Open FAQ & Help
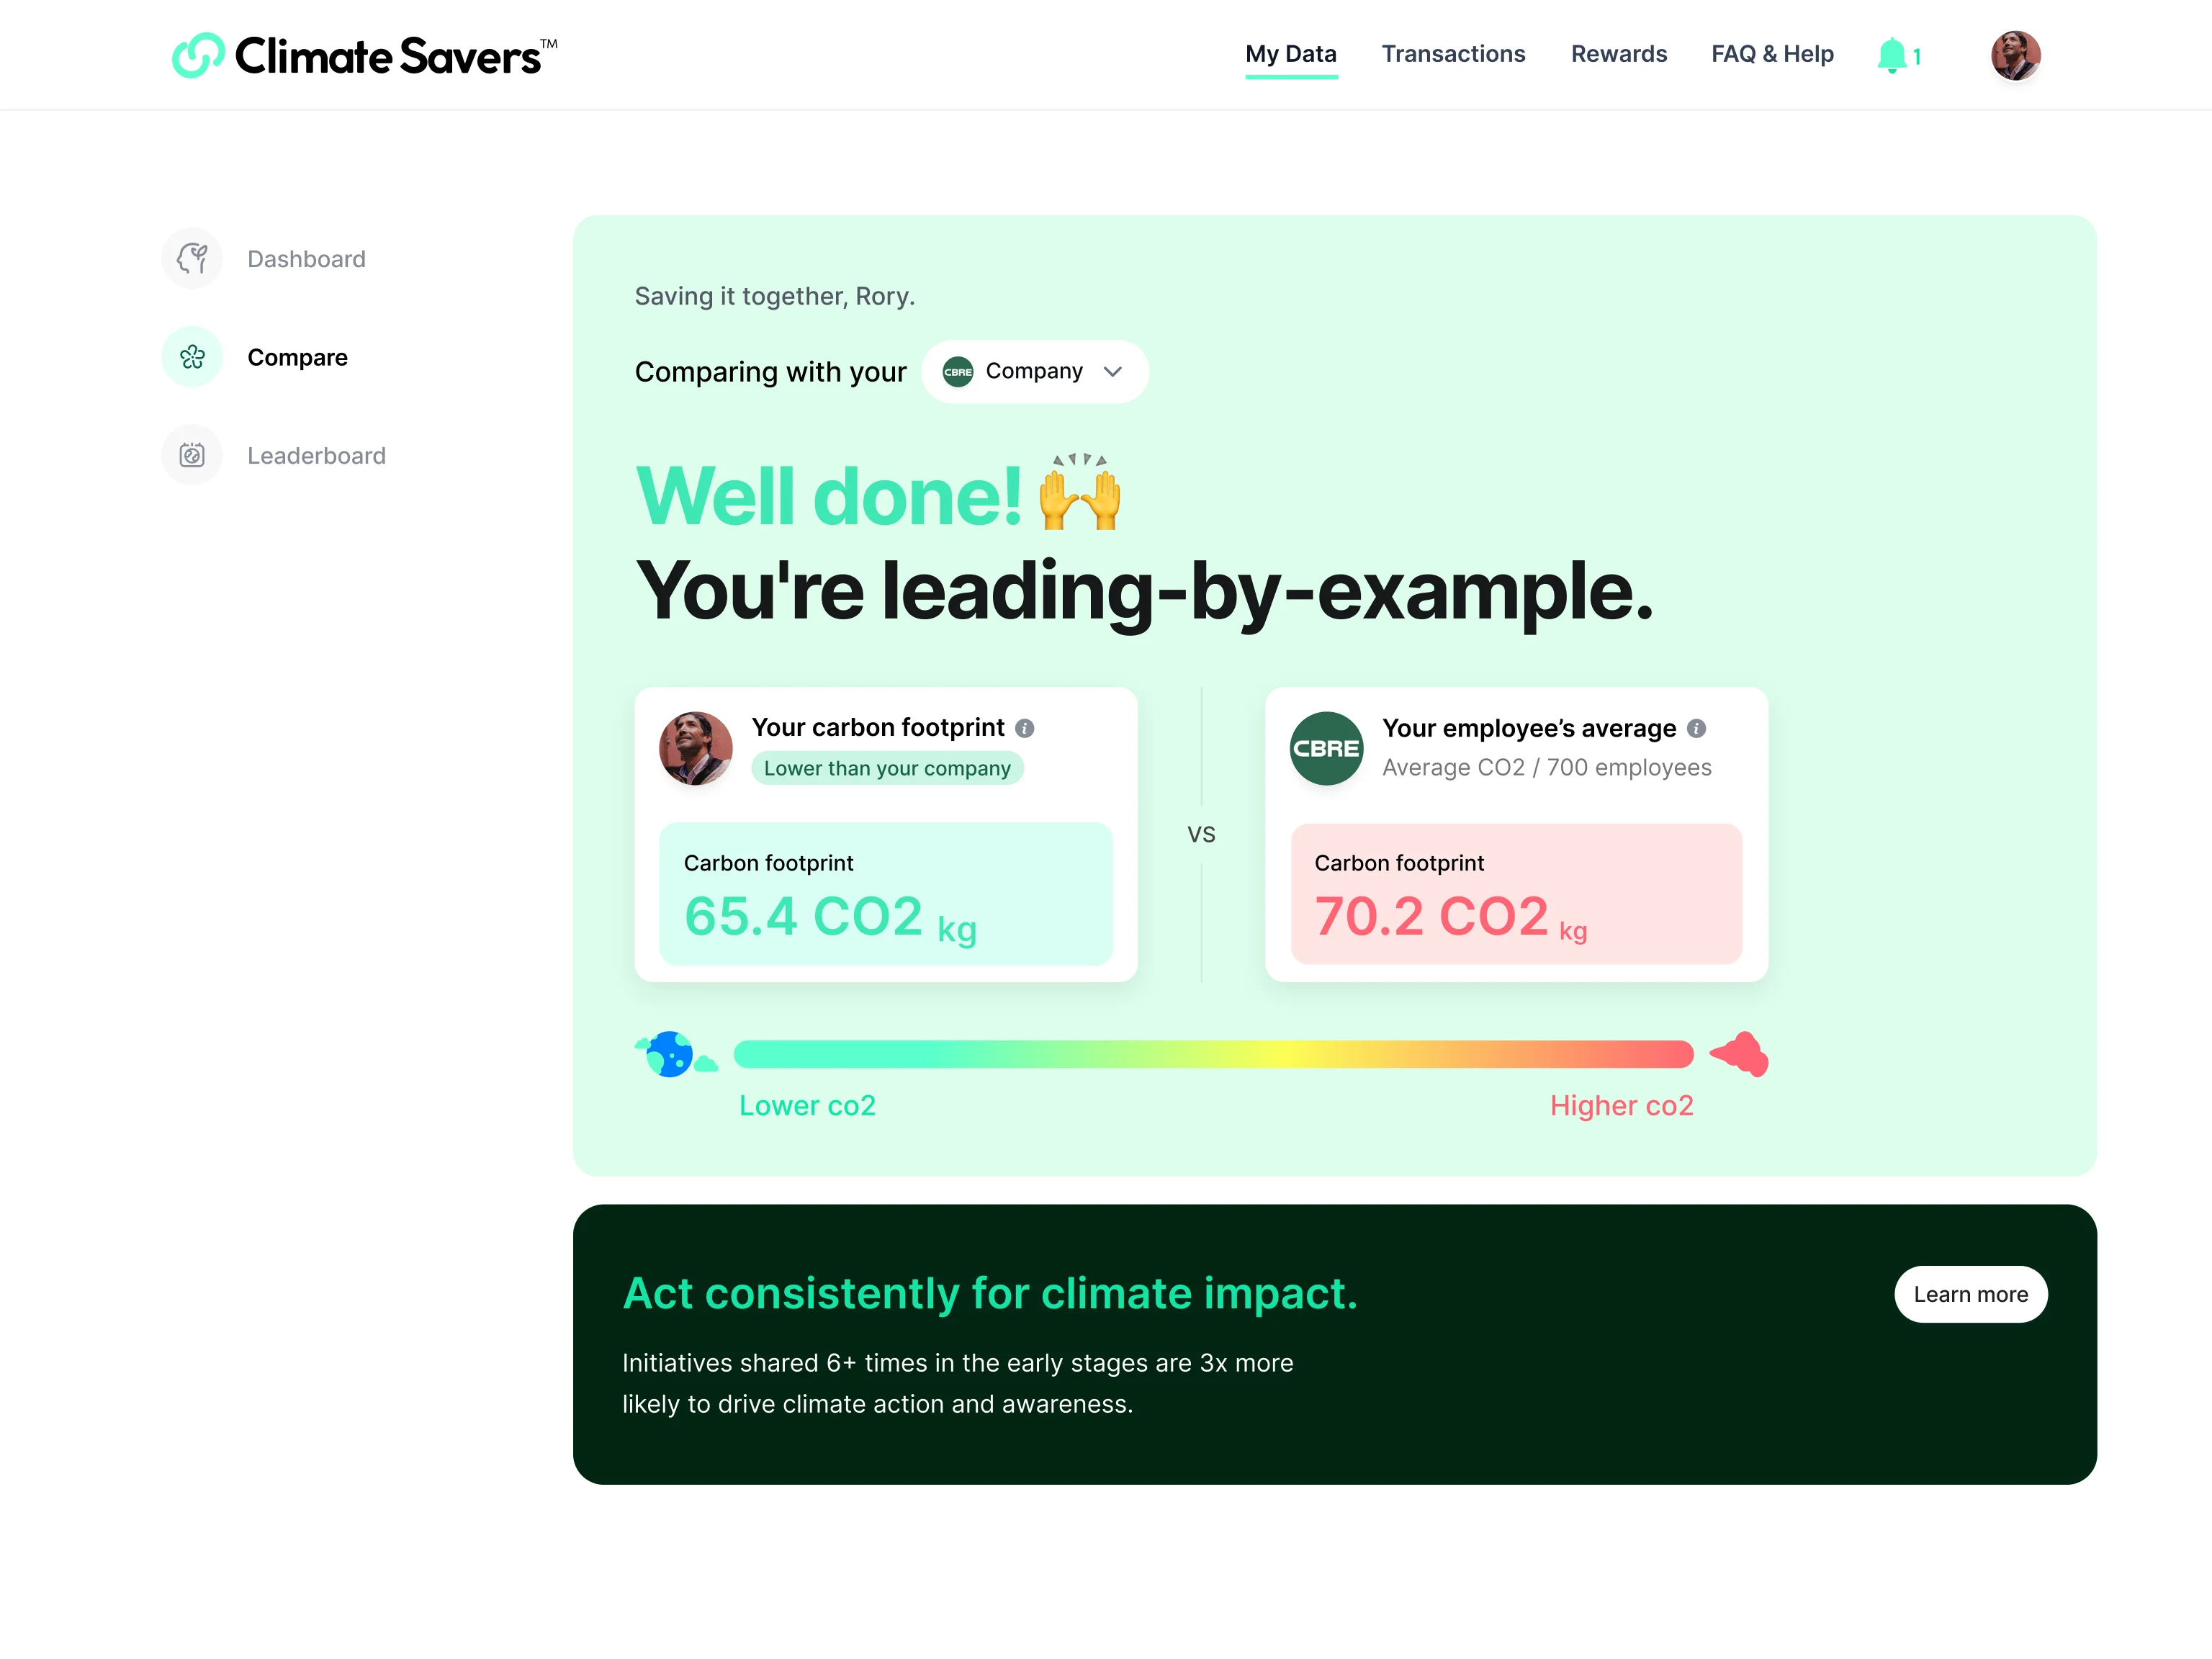The image size is (2212, 1659). tap(1772, 54)
